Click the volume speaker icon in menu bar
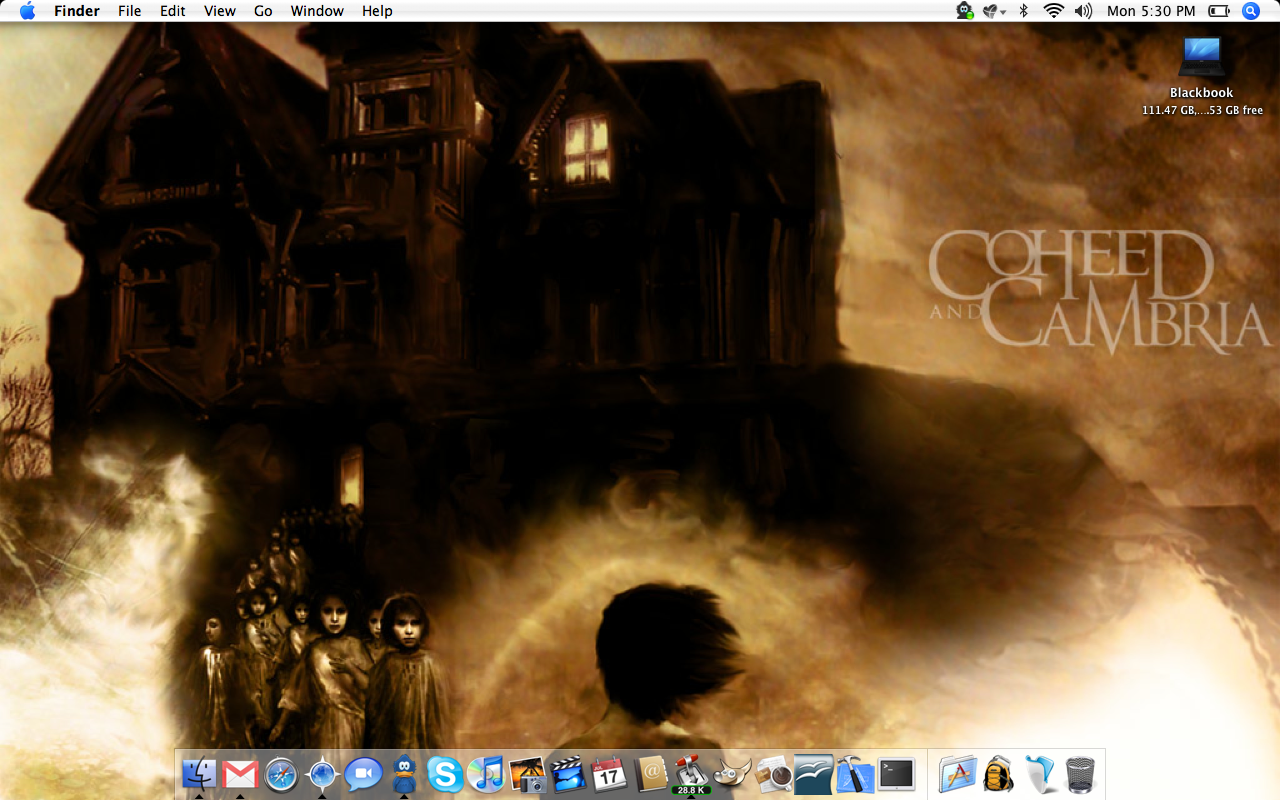Image resolution: width=1280 pixels, height=800 pixels. tap(1083, 11)
